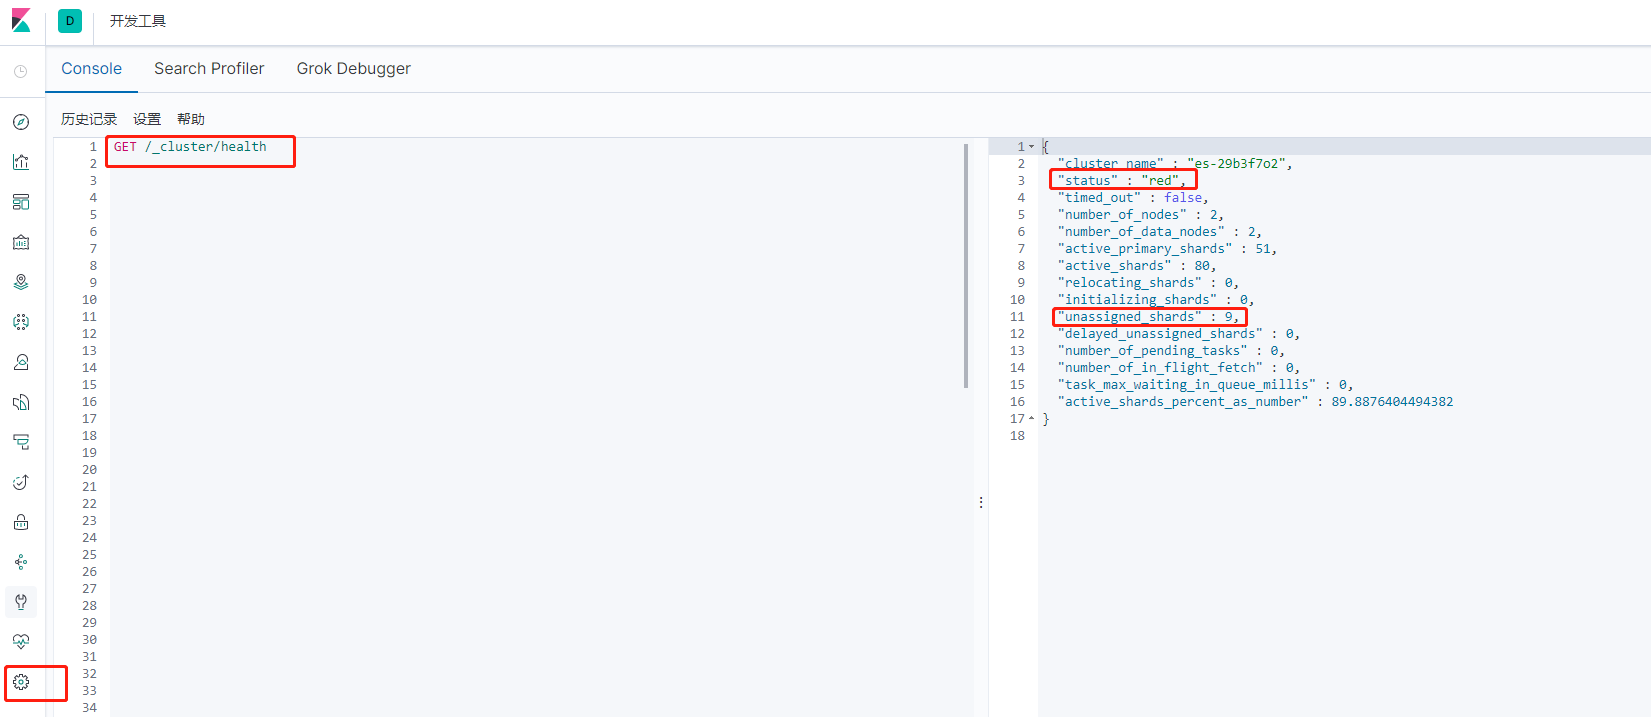Click the fold arrow beside line 17

(1032, 419)
